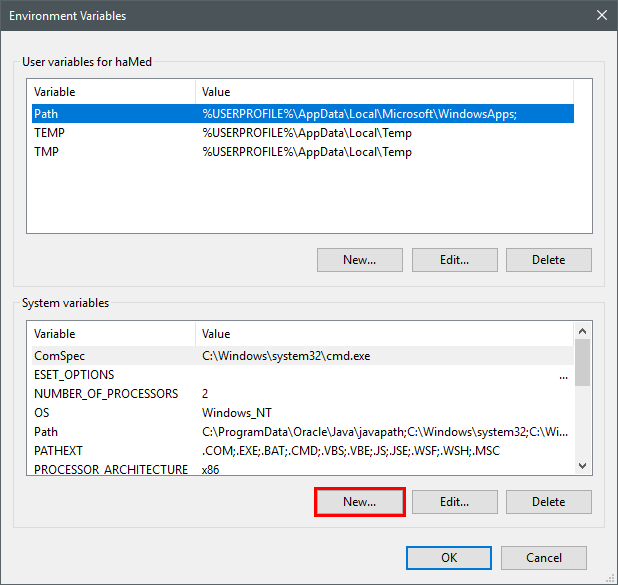The height and width of the screenshot is (585, 618).
Task: Create a new user variable
Action: (359, 260)
